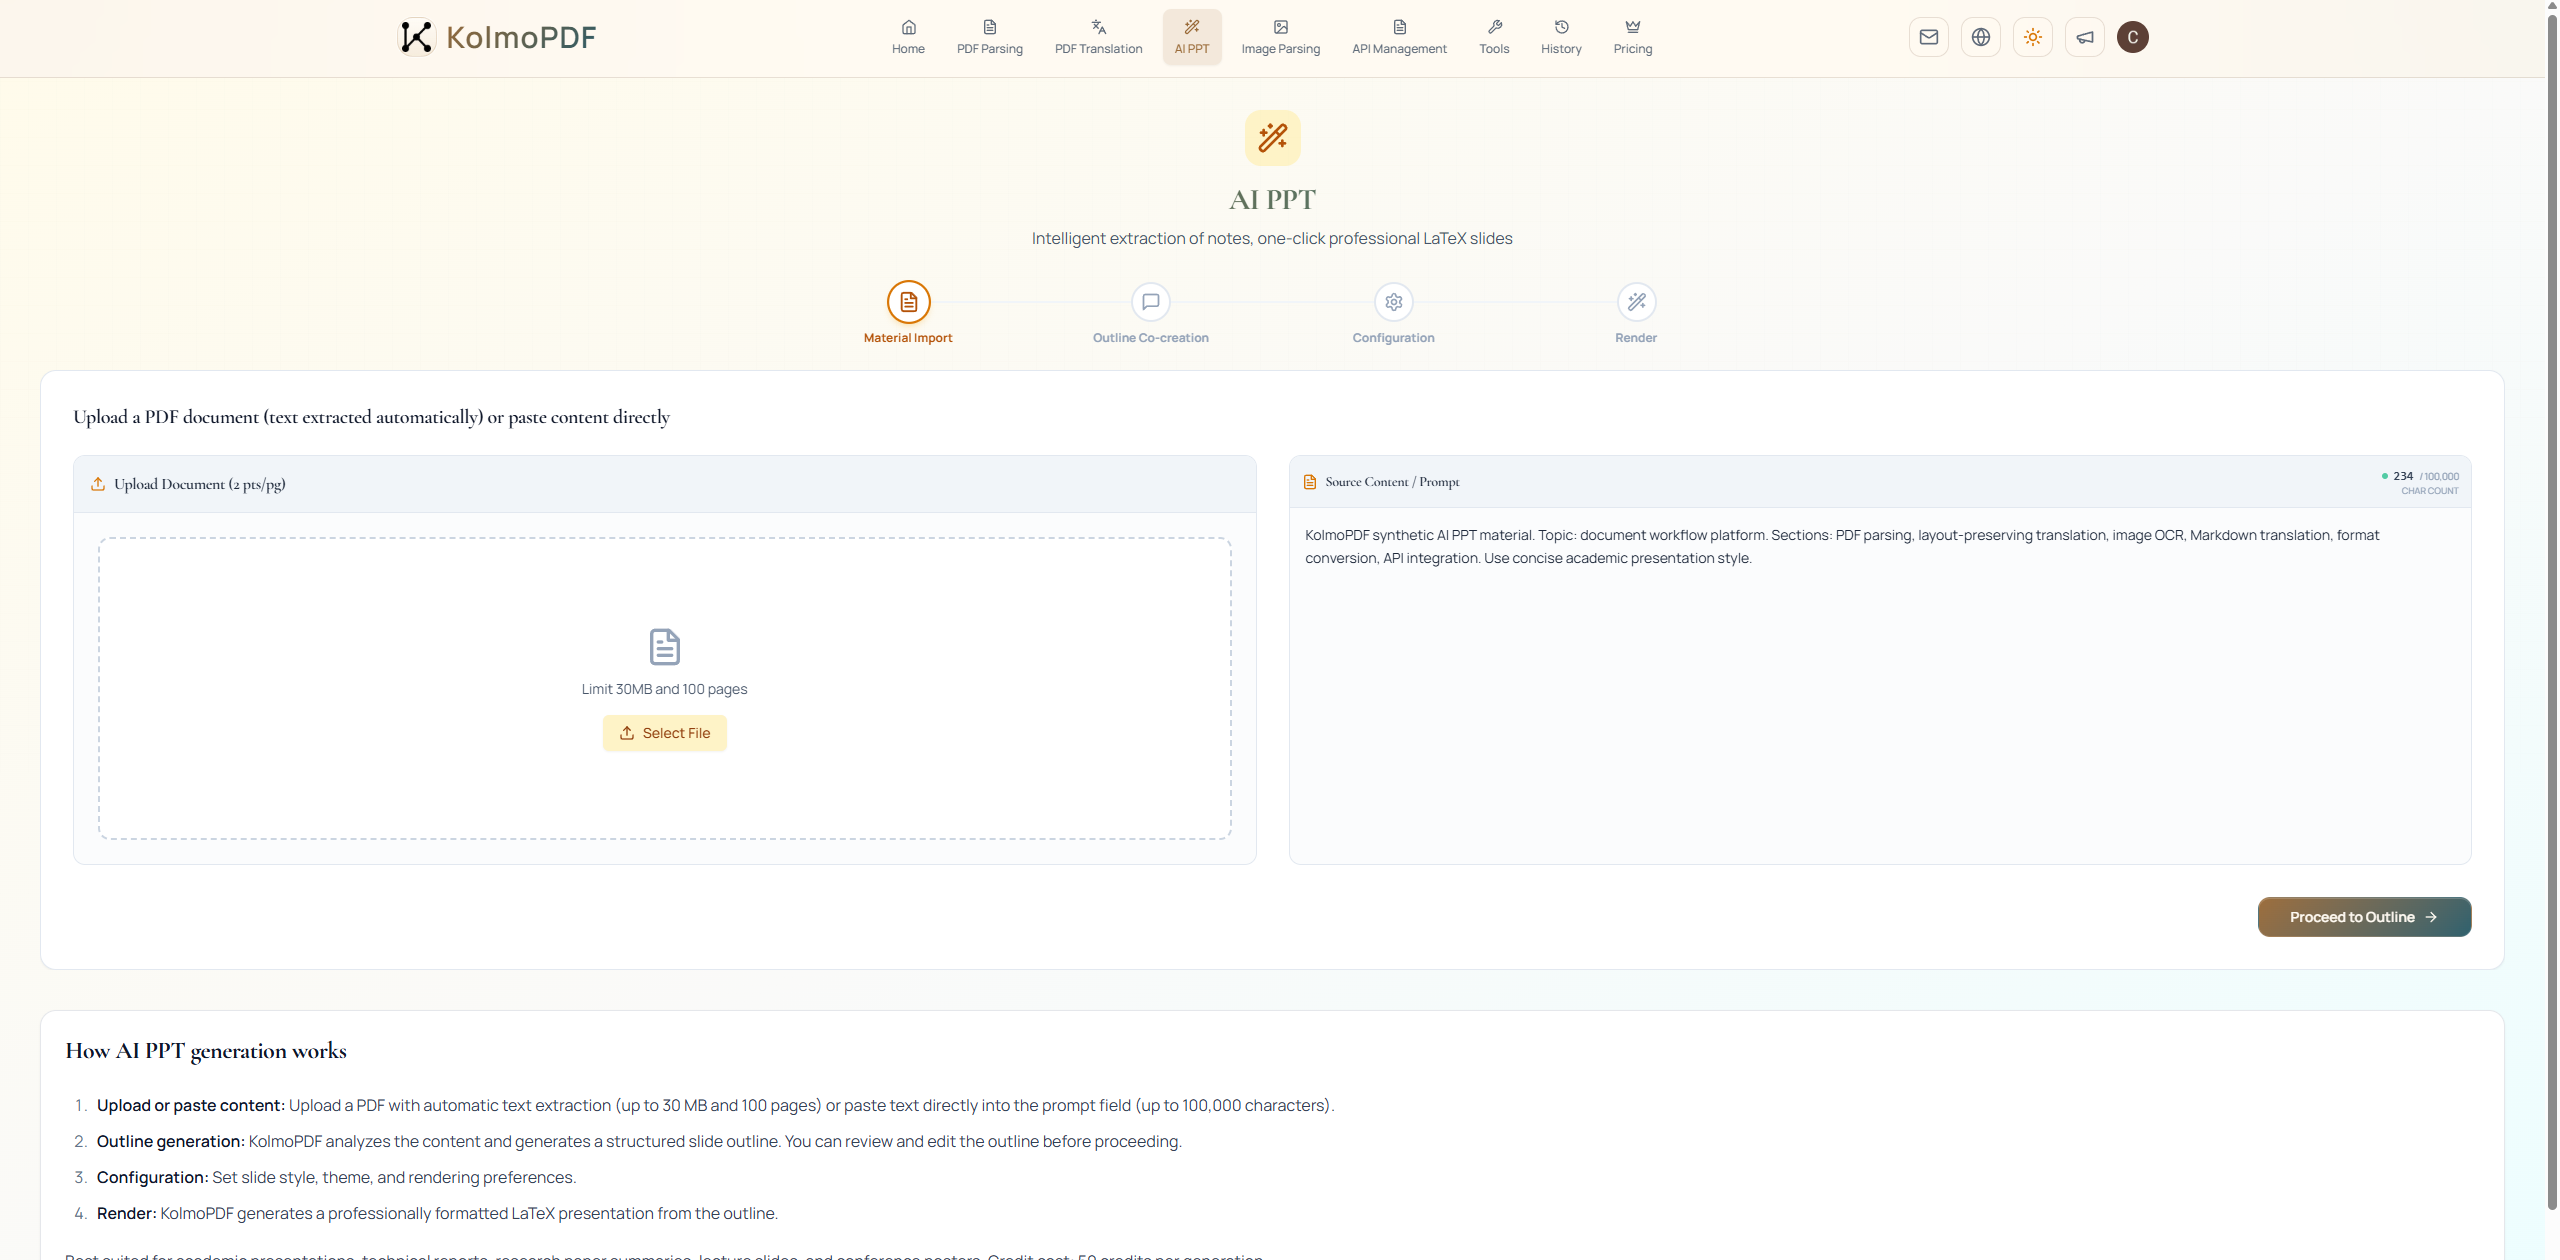Go to the PDF Parsing tab
This screenshot has height=1260, width=2560.
click(989, 37)
